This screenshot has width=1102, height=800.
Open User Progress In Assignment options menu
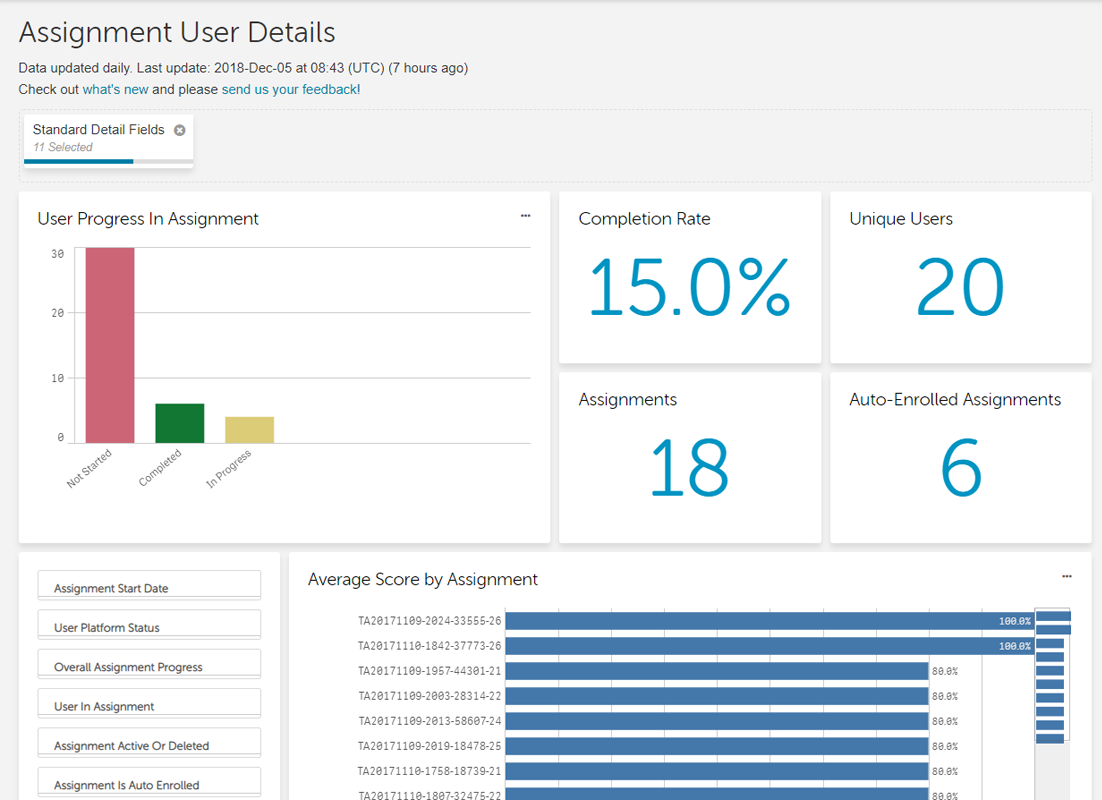coord(525,216)
